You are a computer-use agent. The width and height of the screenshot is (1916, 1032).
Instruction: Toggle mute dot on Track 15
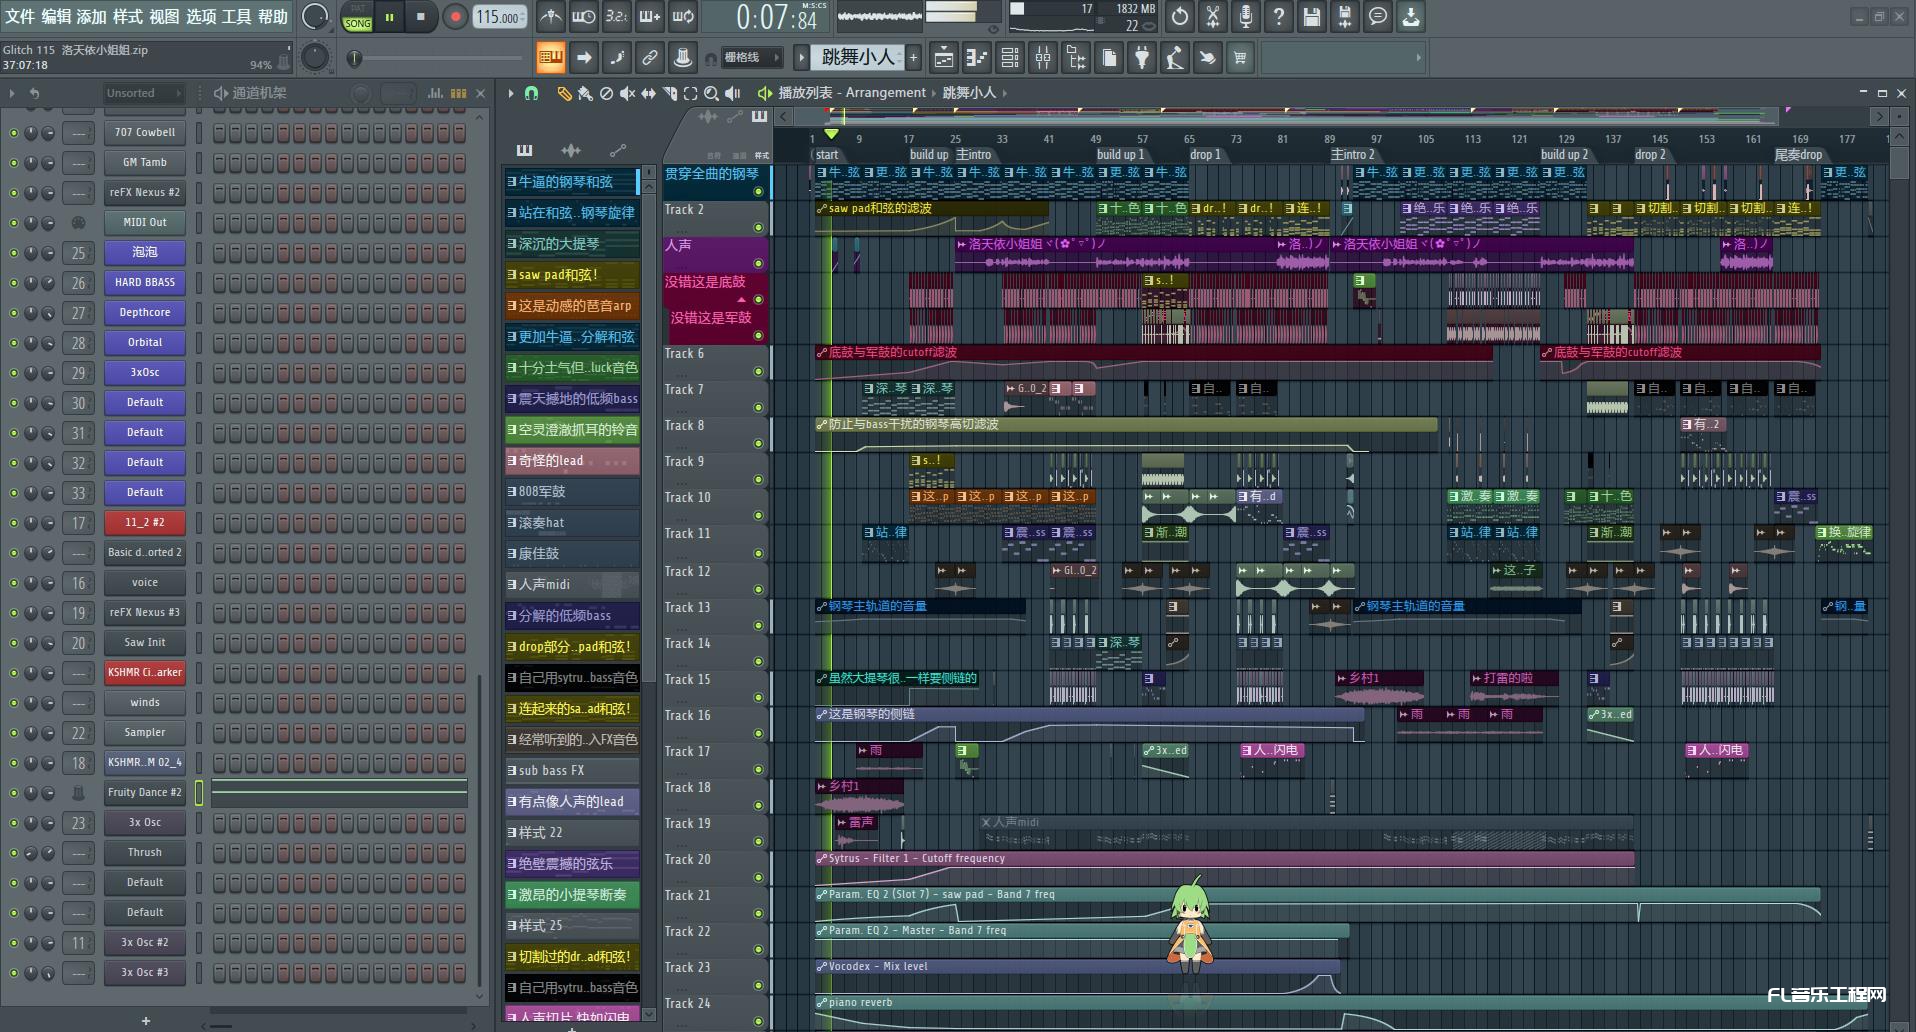pyautogui.click(x=758, y=697)
